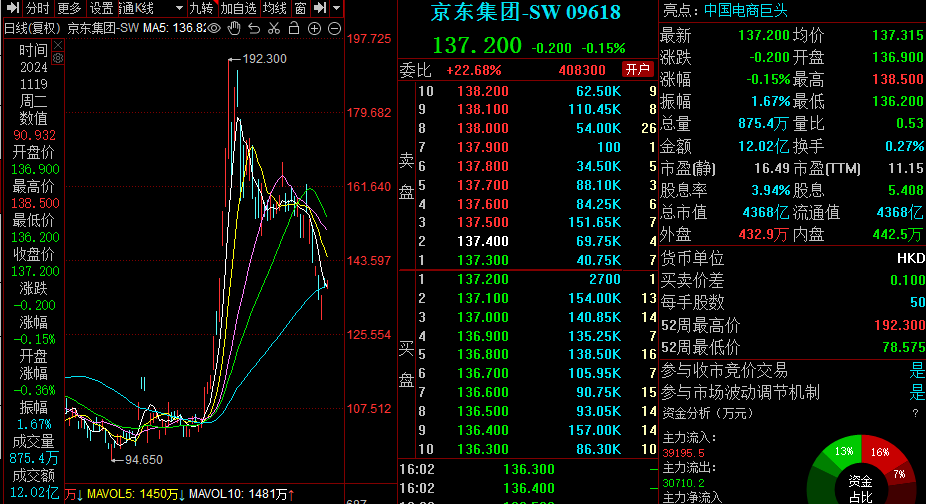Click the 资金占比 donut center label
The height and width of the screenshot is (504, 926).
click(x=860, y=489)
